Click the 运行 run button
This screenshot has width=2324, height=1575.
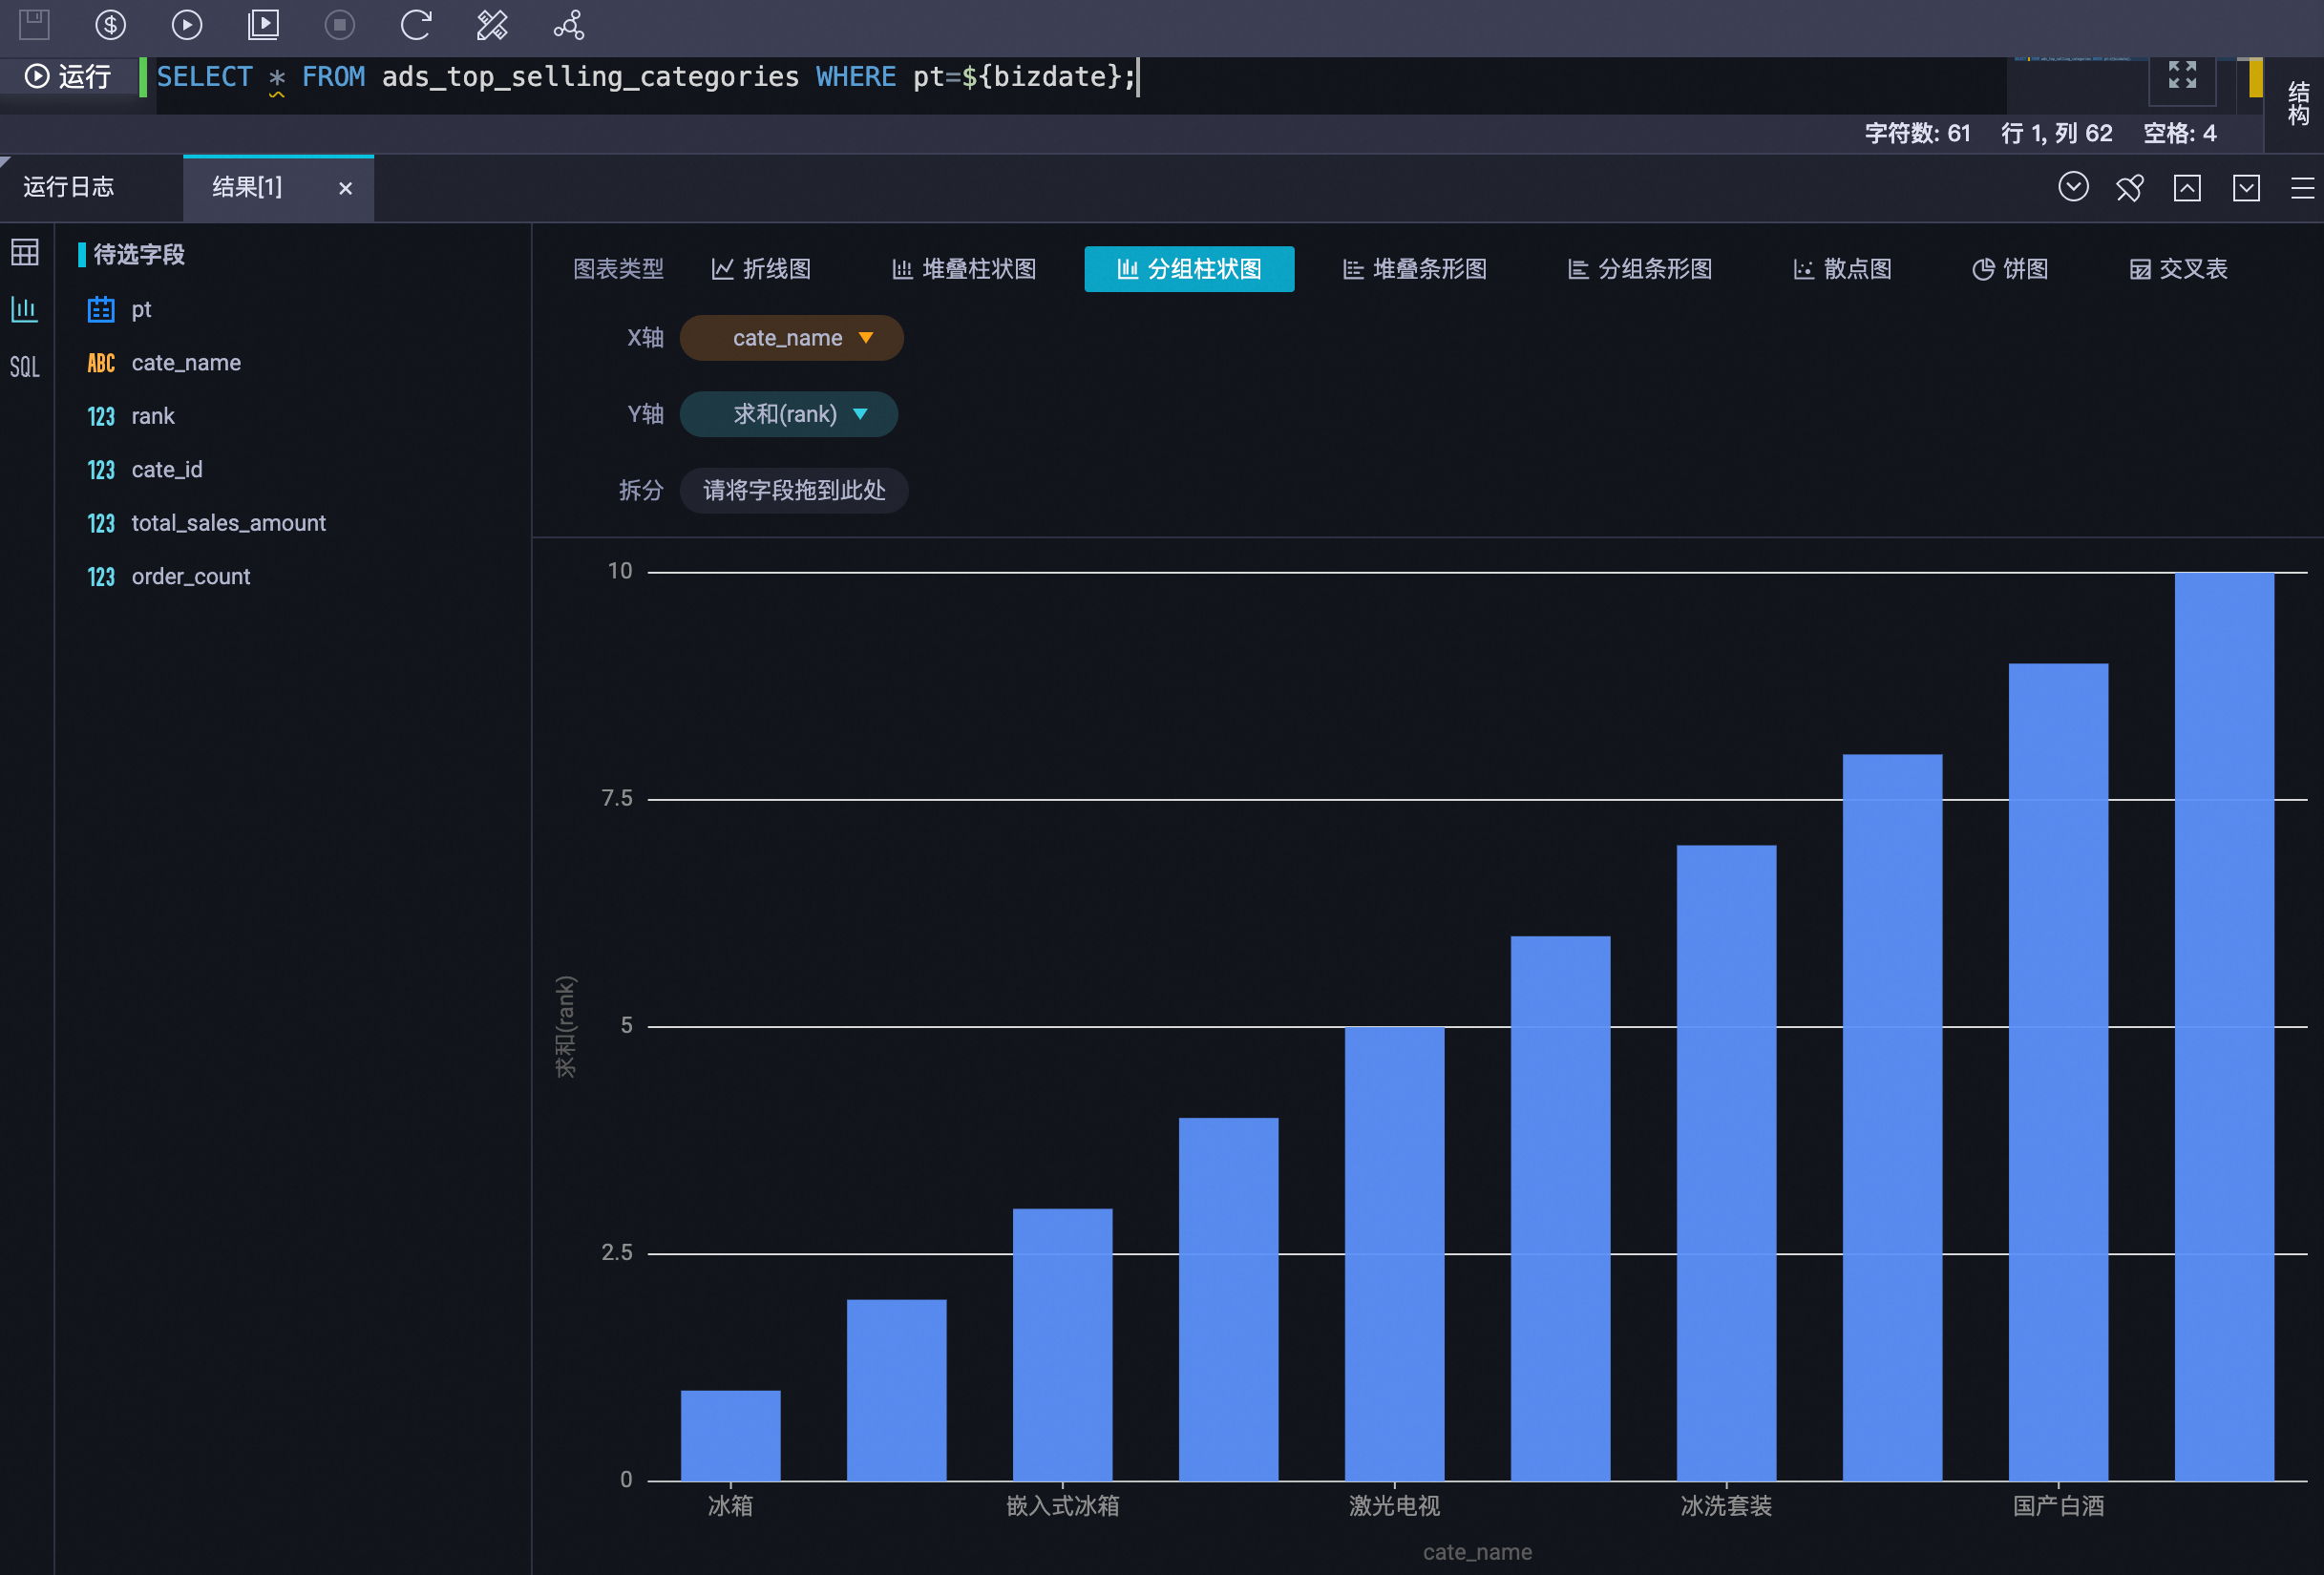68,77
